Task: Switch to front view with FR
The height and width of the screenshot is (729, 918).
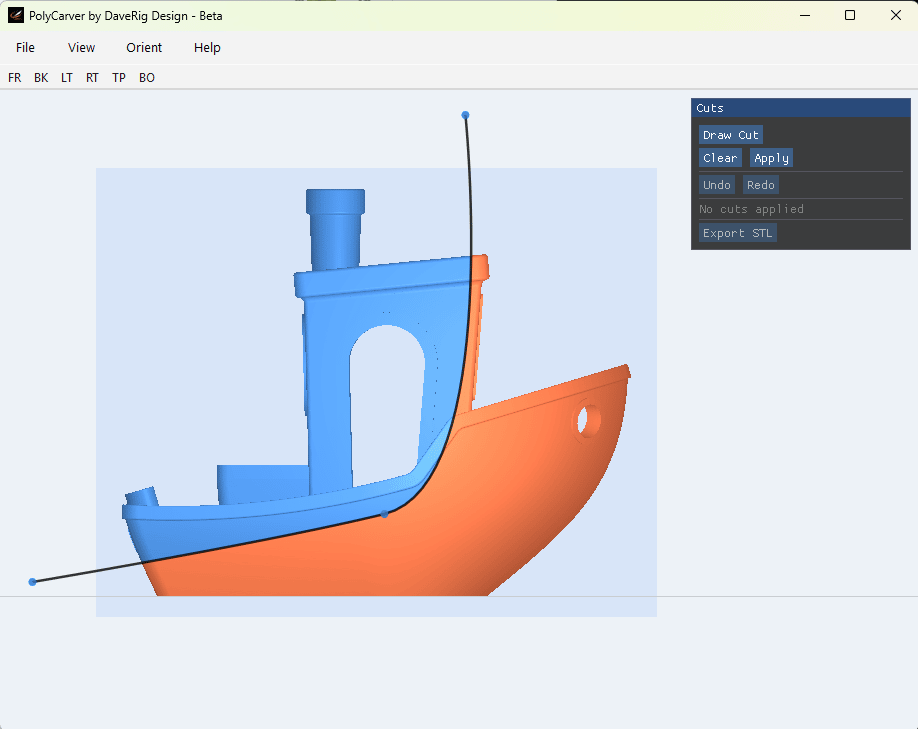Action: [15, 78]
